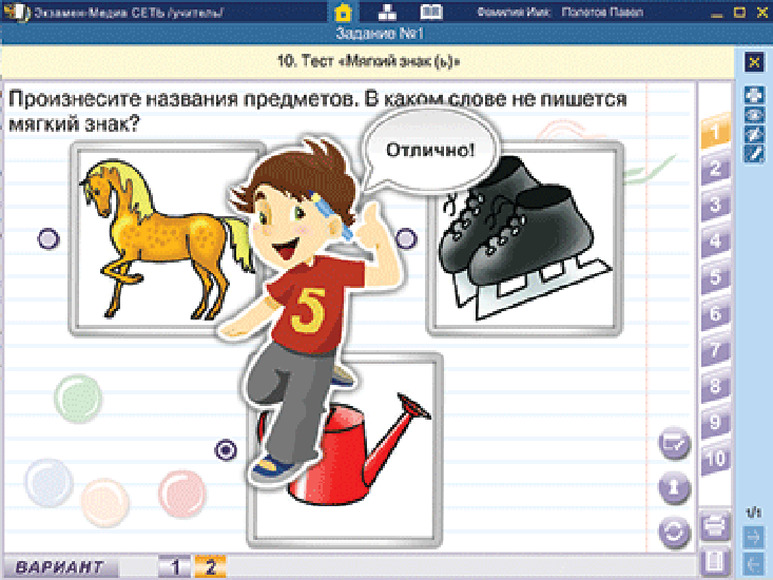Click the app logo in the title bar
Image resolution: width=773 pixels, height=580 pixels.
pyautogui.click(x=18, y=12)
